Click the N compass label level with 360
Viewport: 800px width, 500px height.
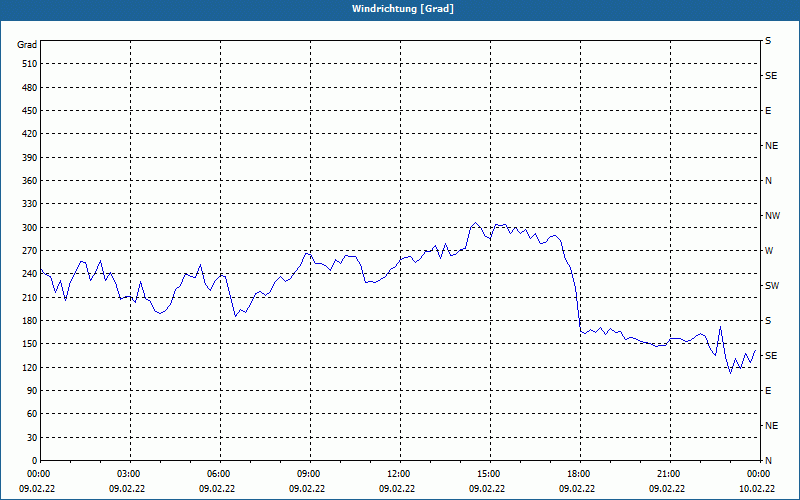click(x=768, y=181)
